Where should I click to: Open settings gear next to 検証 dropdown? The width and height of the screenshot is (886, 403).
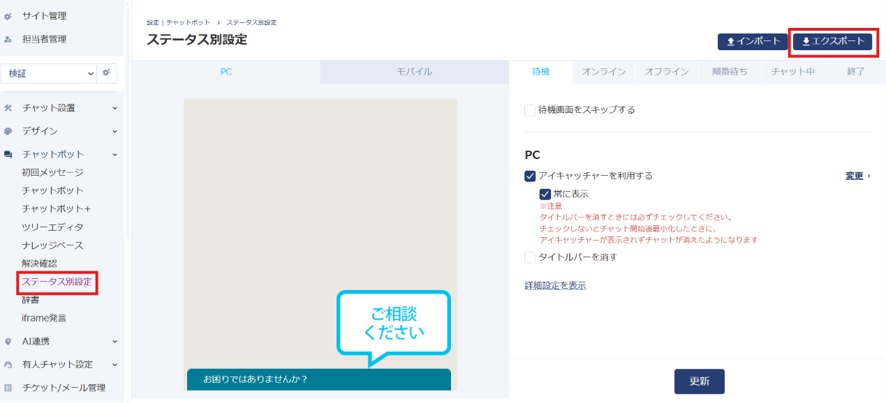pyautogui.click(x=105, y=73)
